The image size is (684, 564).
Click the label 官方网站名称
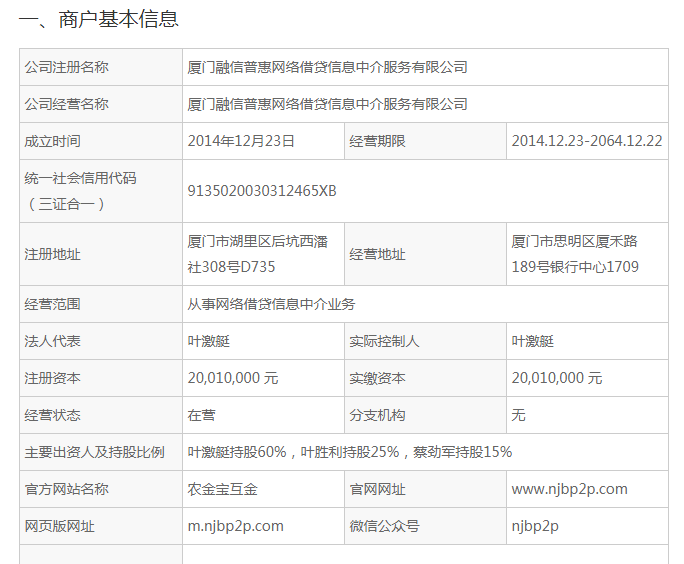[x=66, y=489]
